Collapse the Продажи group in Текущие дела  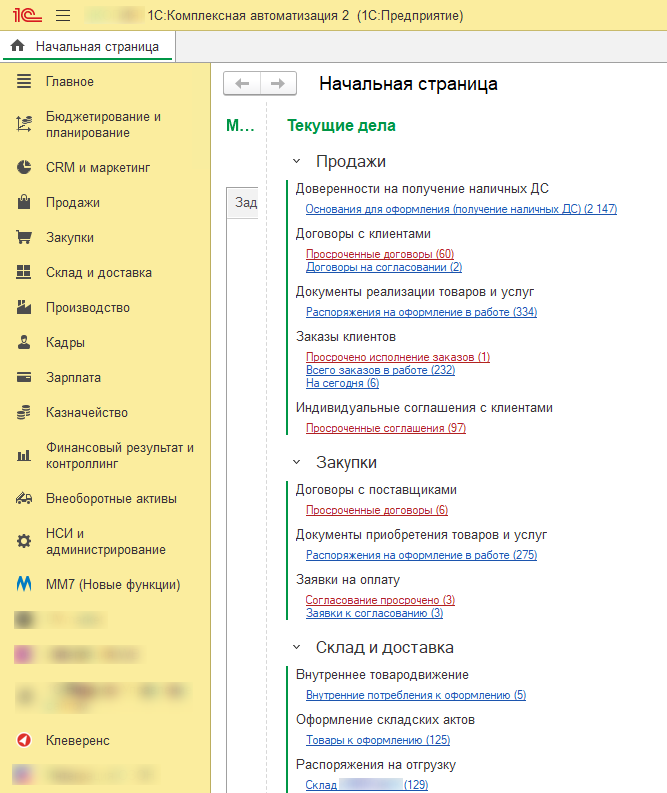(x=297, y=161)
